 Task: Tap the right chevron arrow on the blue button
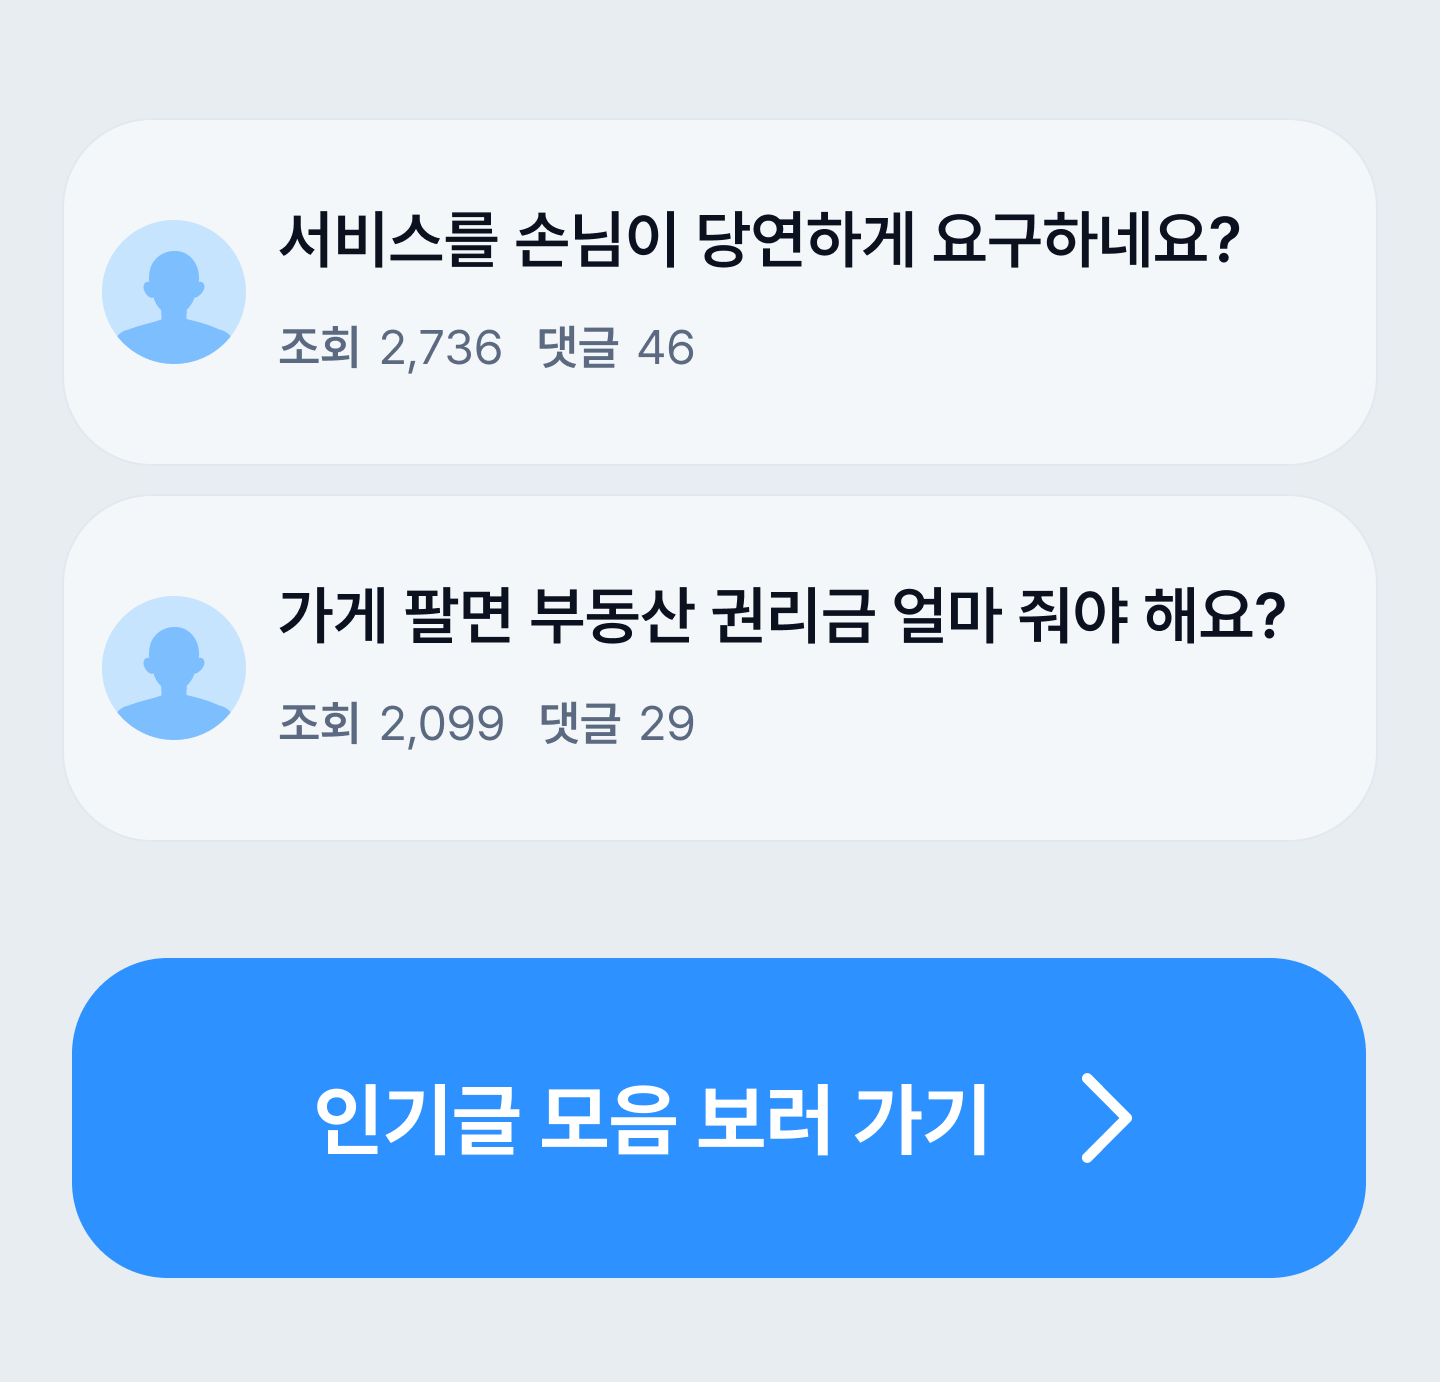pyautogui.click(x=1106, y=1118)
